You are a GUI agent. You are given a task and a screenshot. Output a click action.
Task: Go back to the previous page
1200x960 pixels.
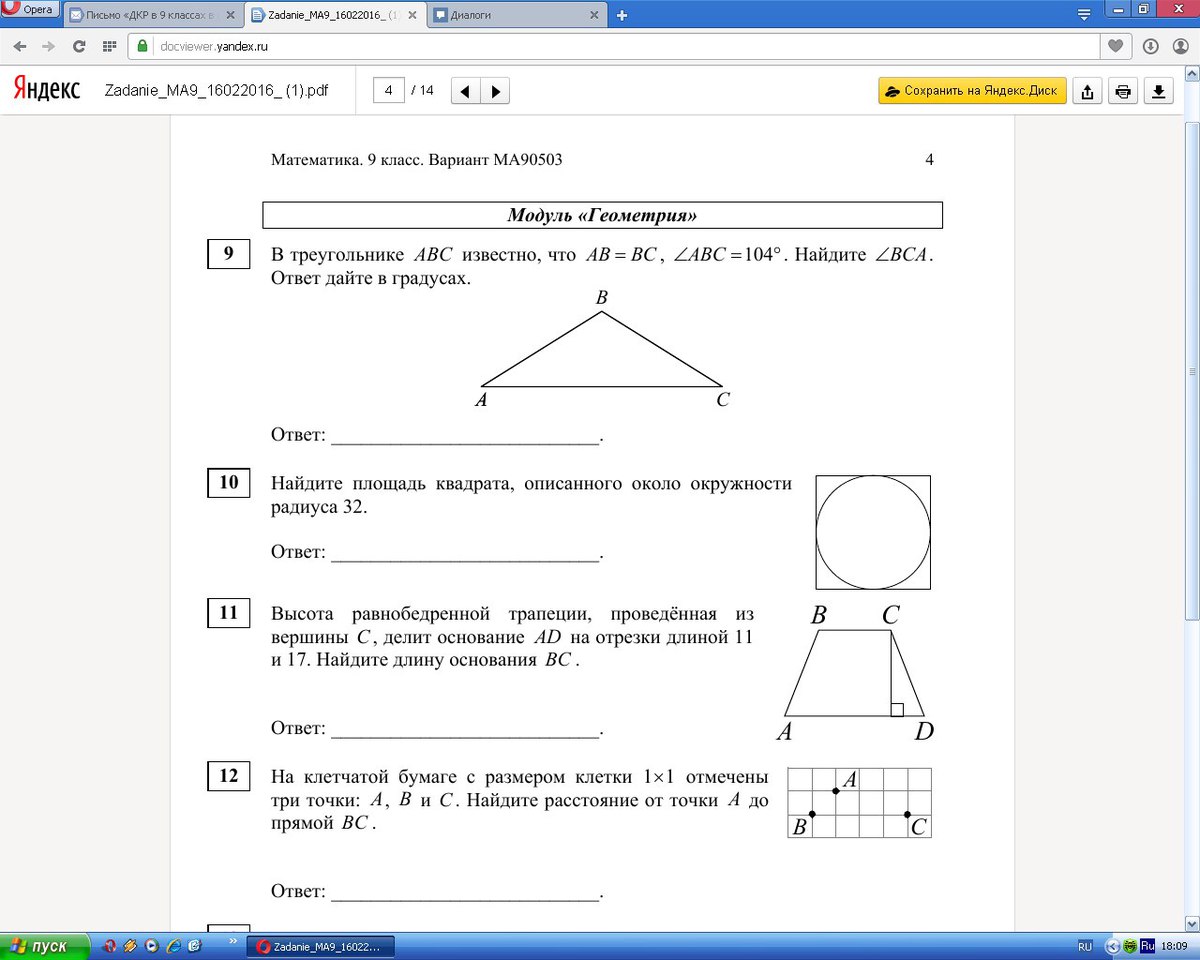click(x=20, y=46)
